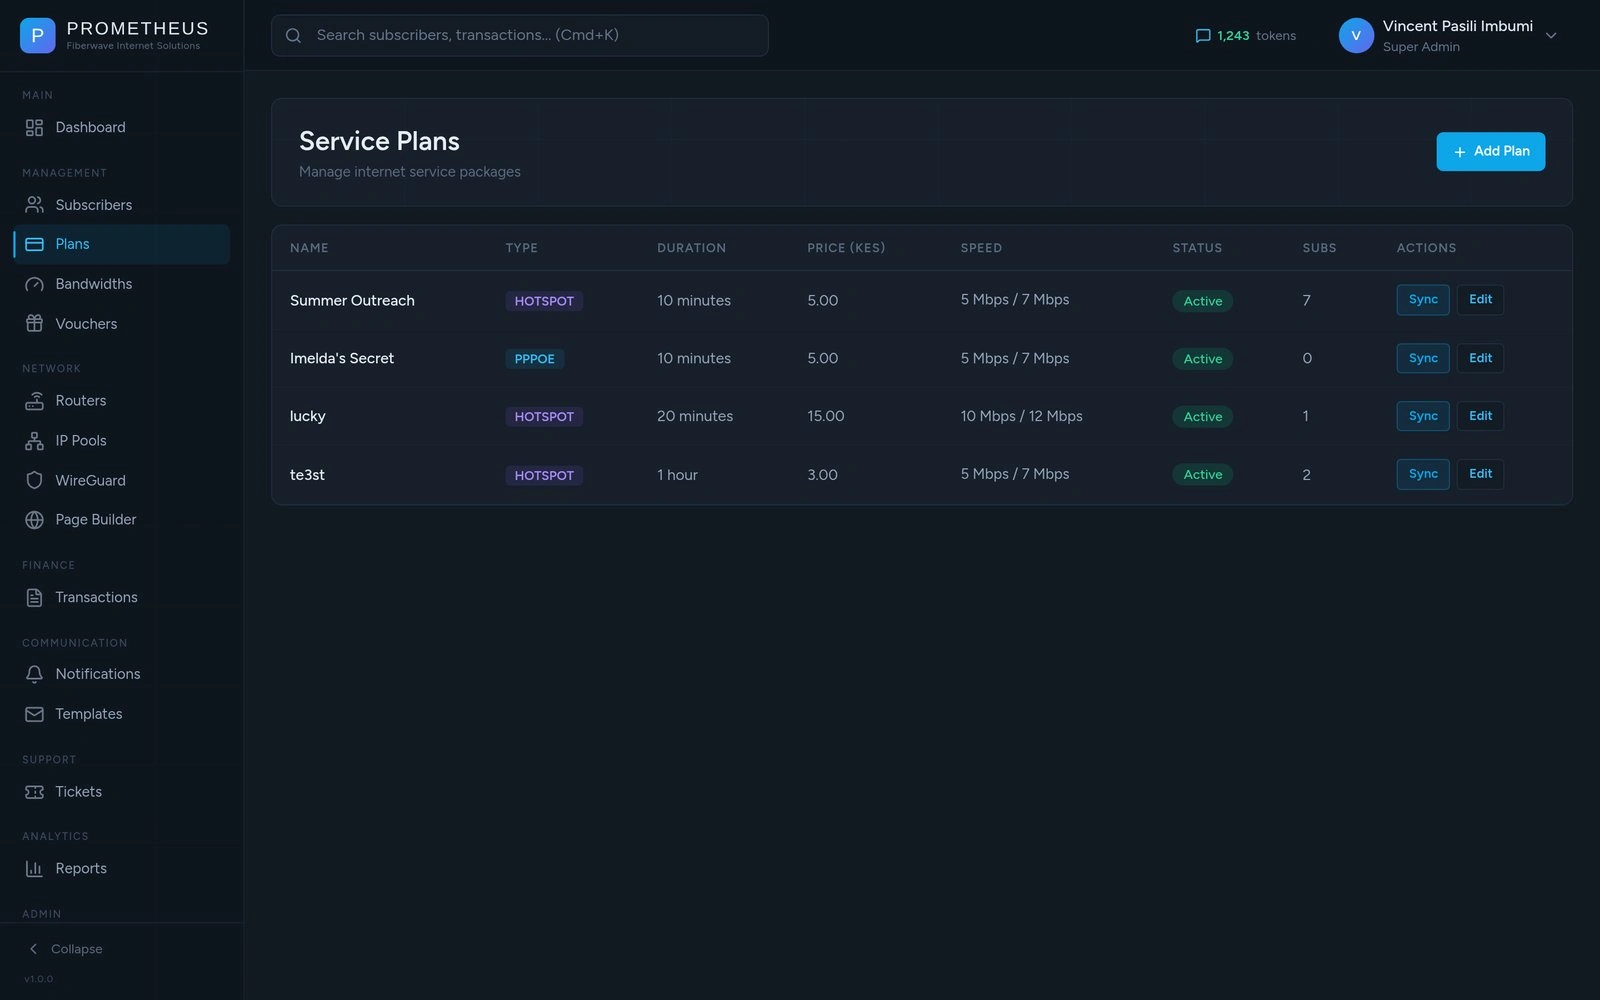Click the Routers icon in sidebar
This screenshot has height=1000, width=1600.
coord(34,401)
